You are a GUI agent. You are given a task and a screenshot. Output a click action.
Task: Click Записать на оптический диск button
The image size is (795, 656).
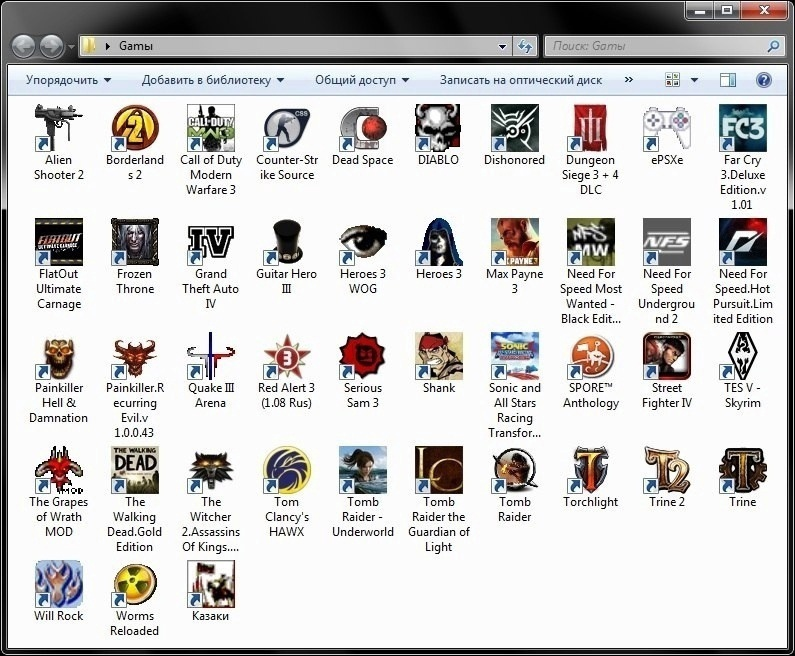[521, 80]
